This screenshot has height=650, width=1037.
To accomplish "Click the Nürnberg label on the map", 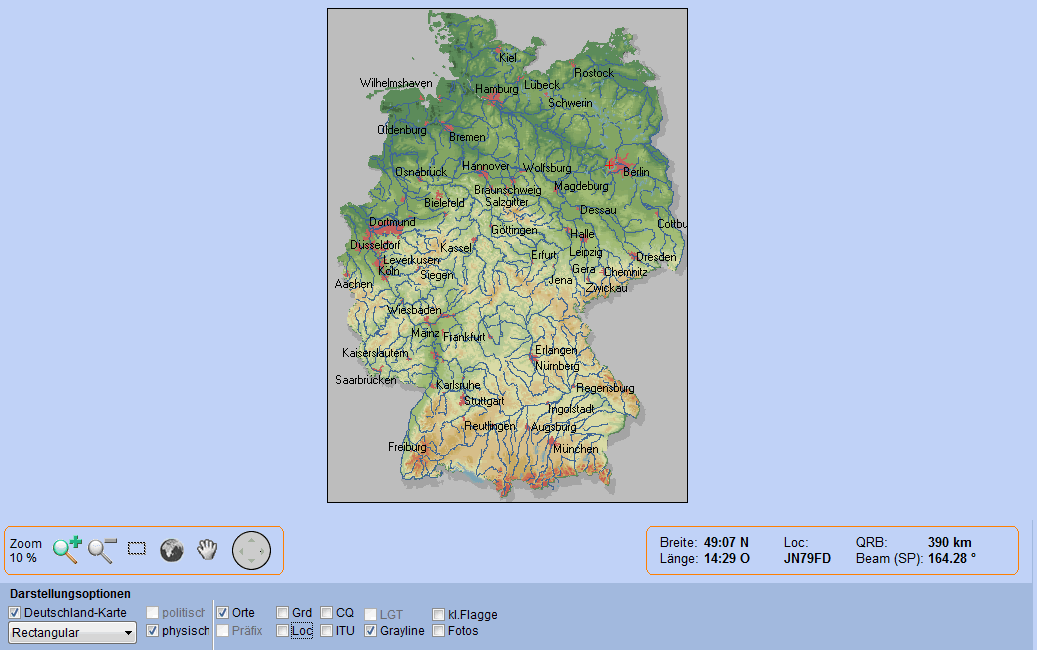I will pos(557,366).
